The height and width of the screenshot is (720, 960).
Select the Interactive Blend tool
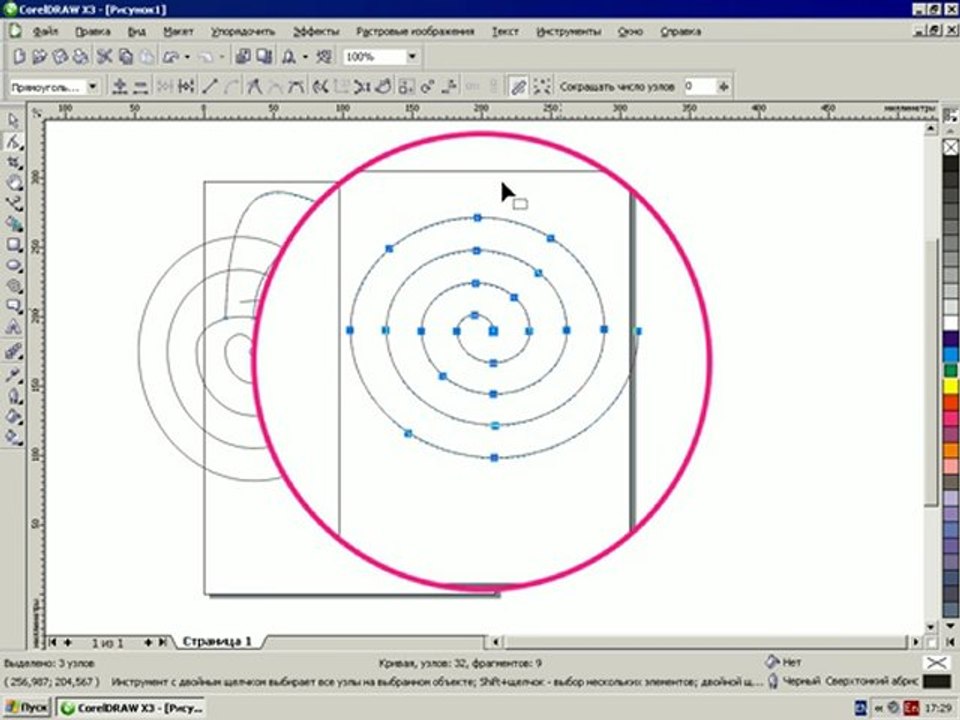tap(13, 351)
